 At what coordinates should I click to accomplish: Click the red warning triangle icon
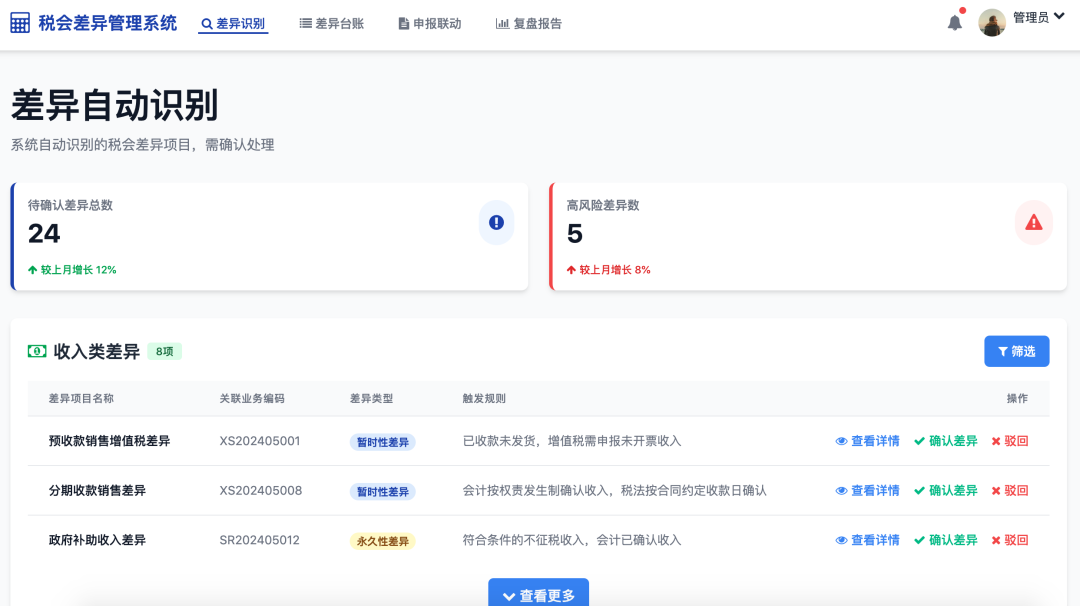coord(1033,222)
